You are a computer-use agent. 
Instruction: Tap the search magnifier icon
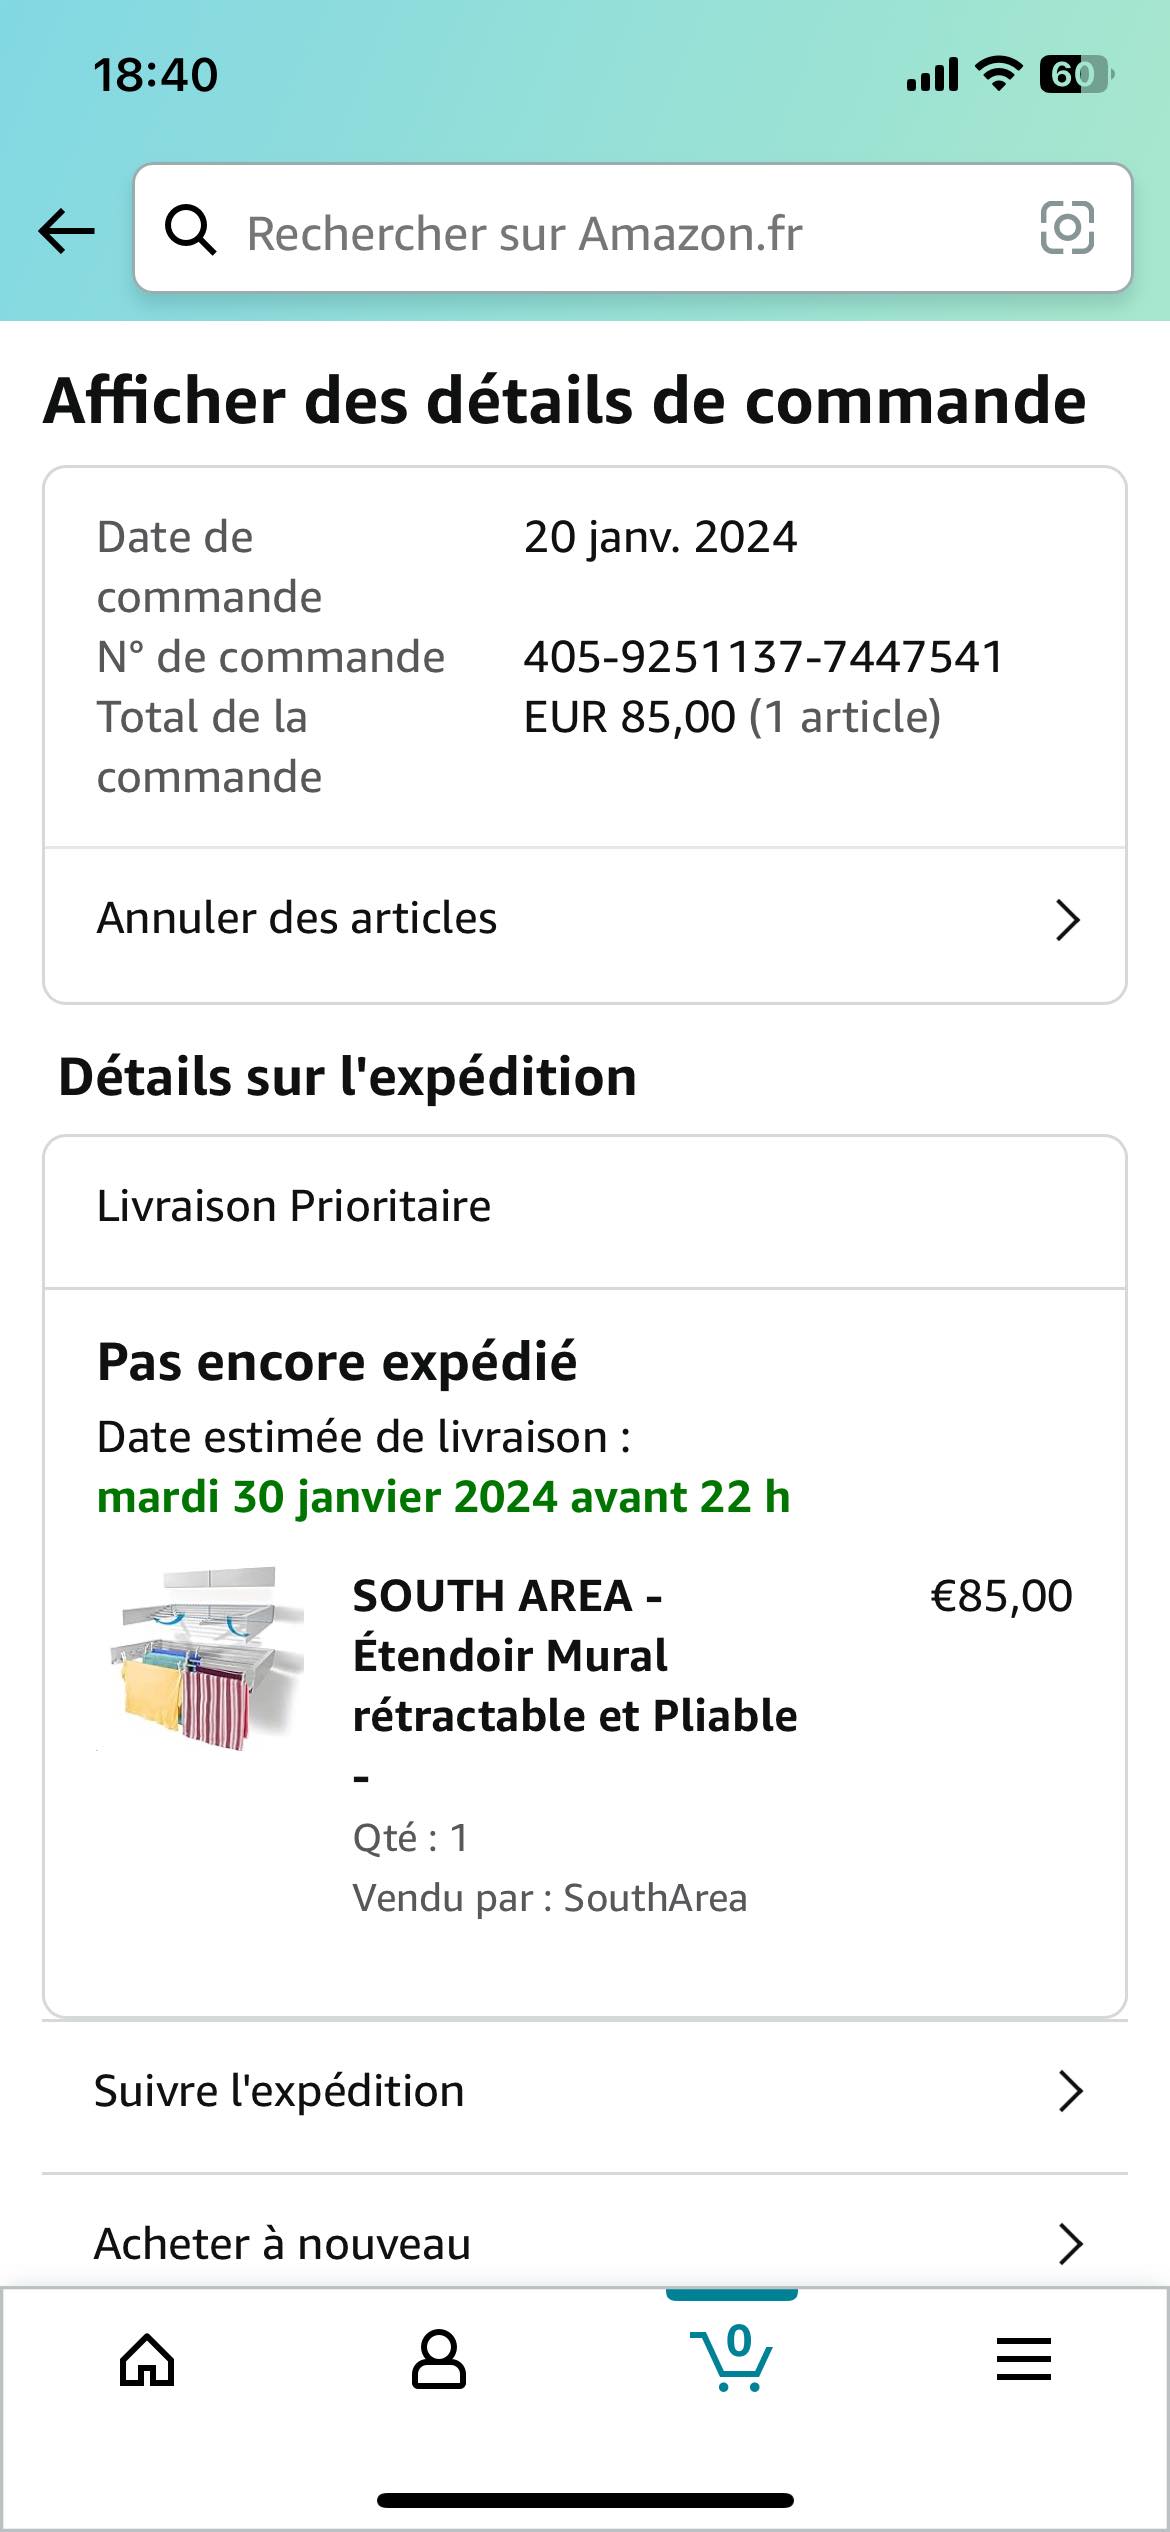(190, 231)
